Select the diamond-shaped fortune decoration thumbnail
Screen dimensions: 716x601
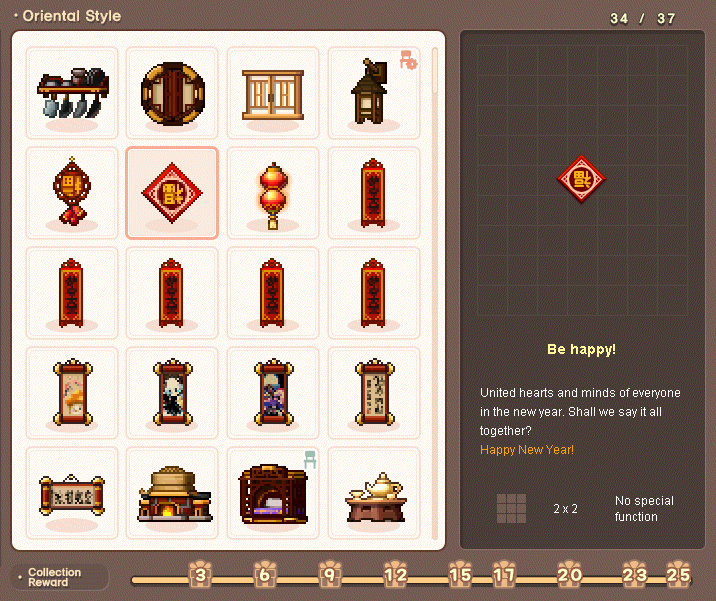172,192
